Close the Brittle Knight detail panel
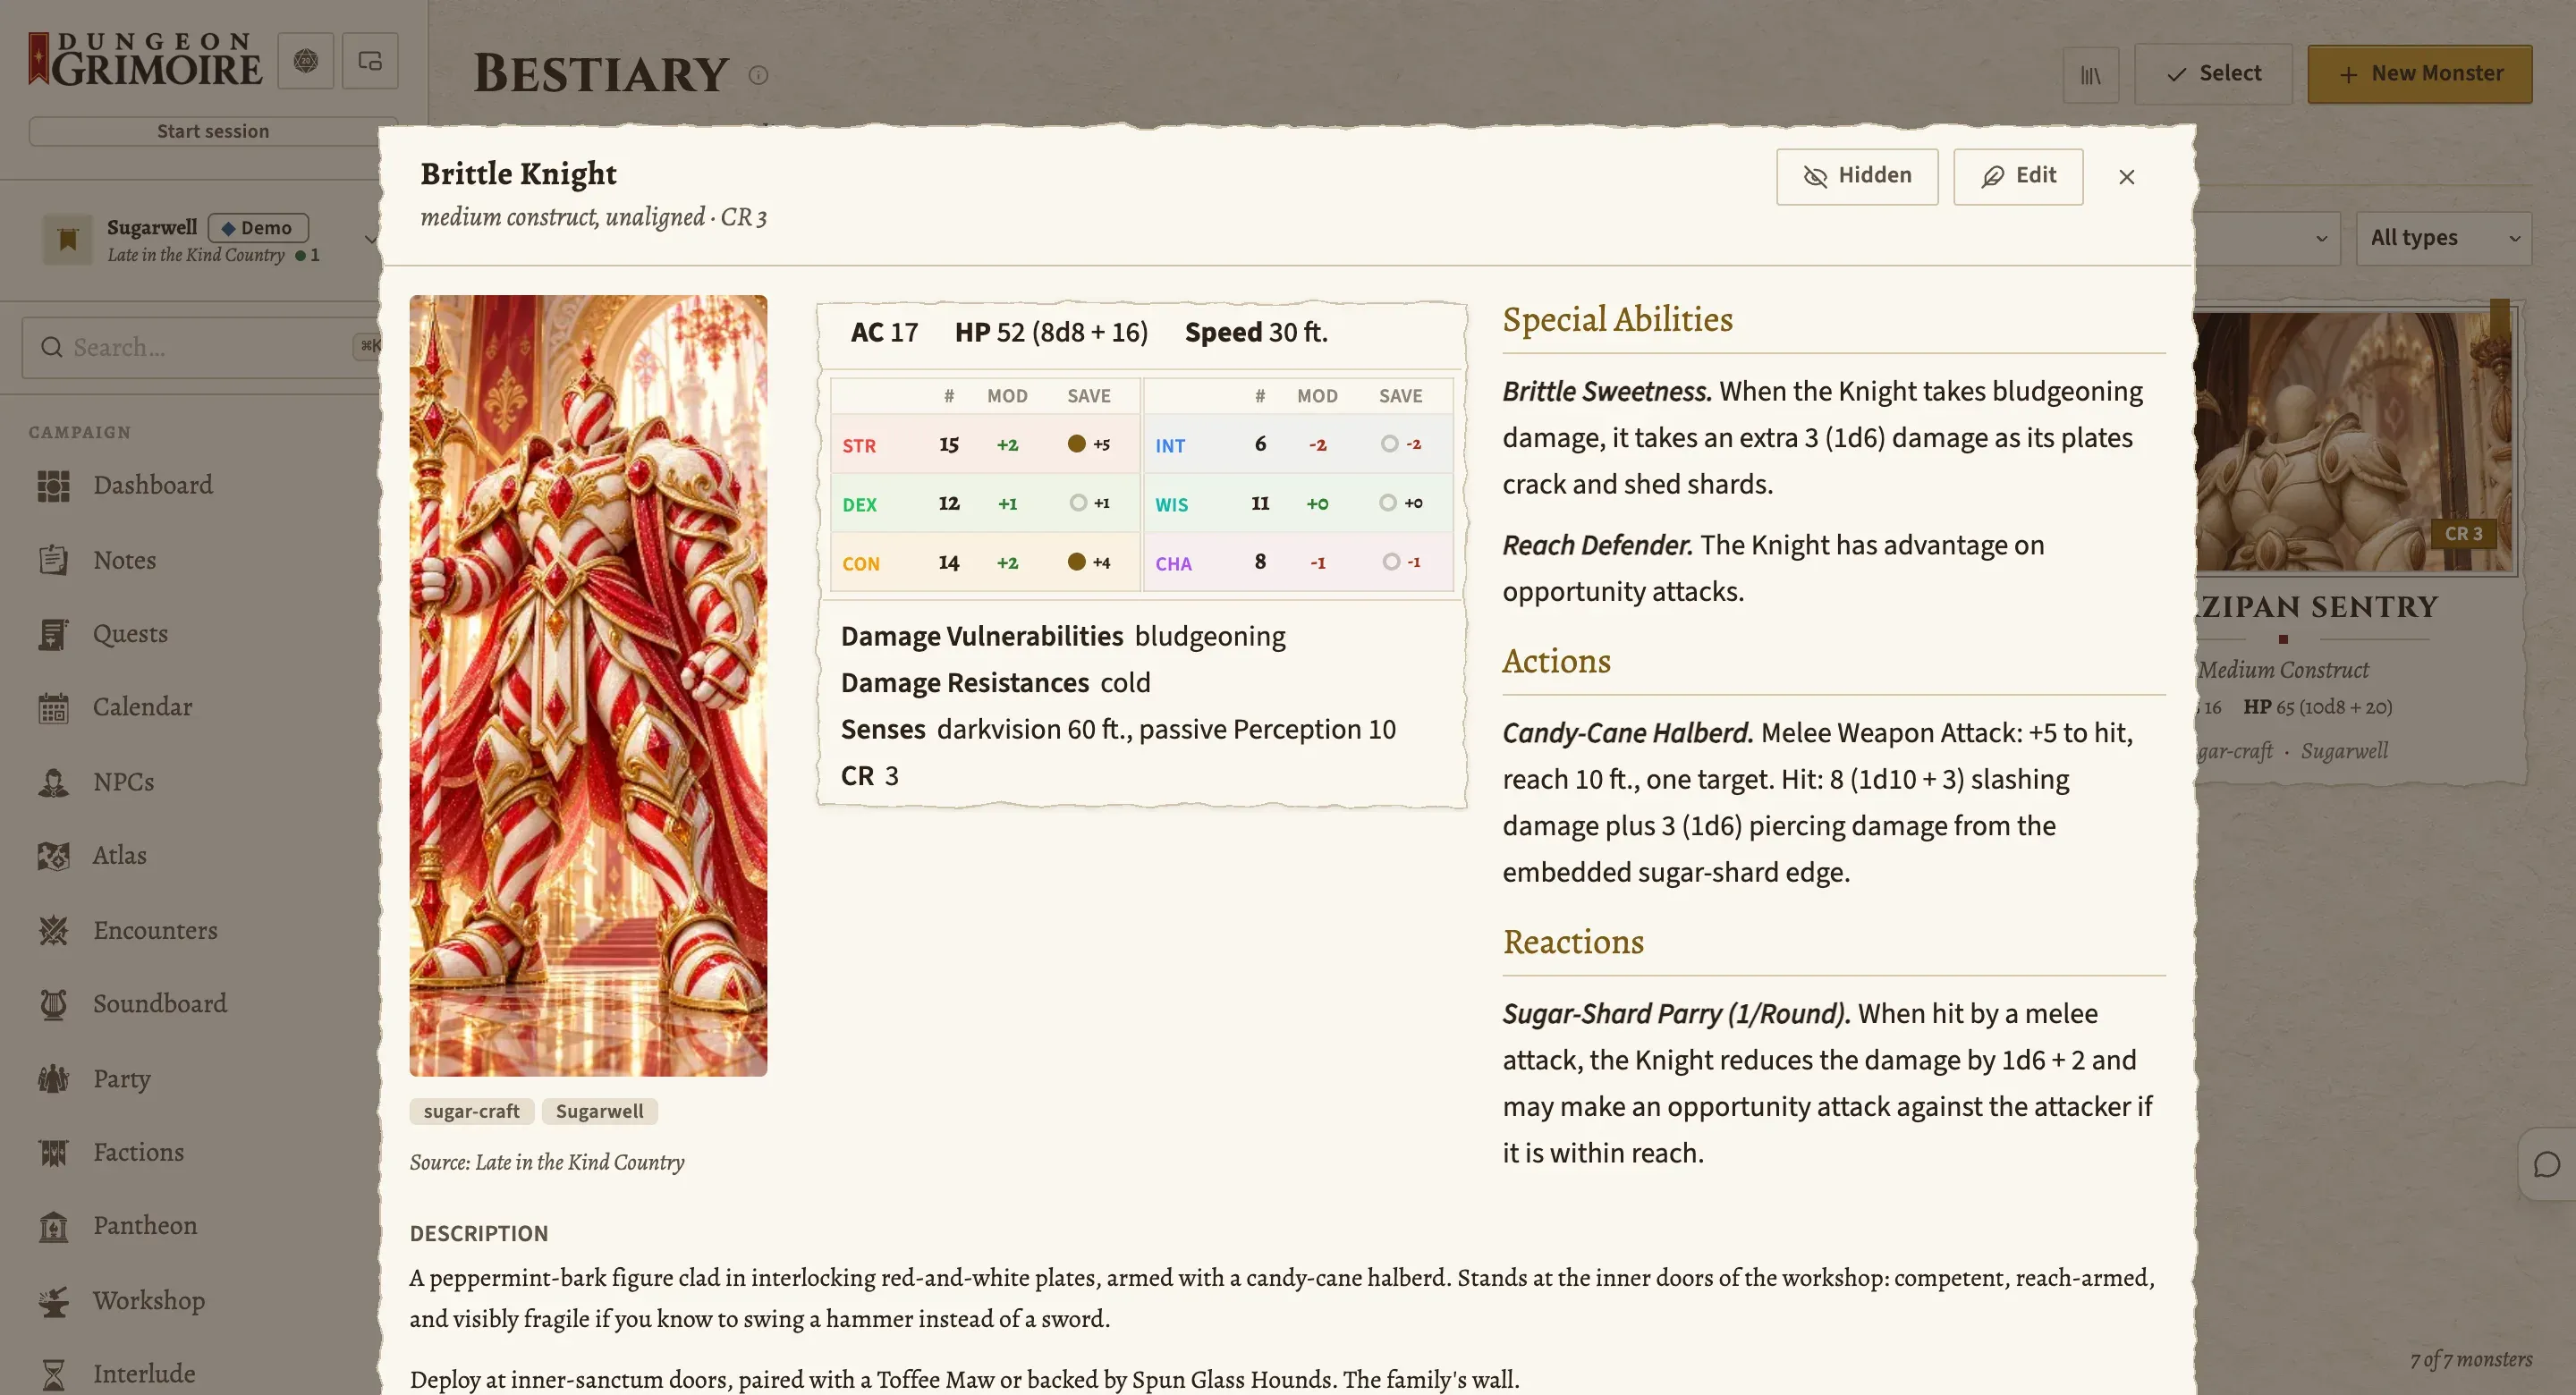 point(2127,177)
